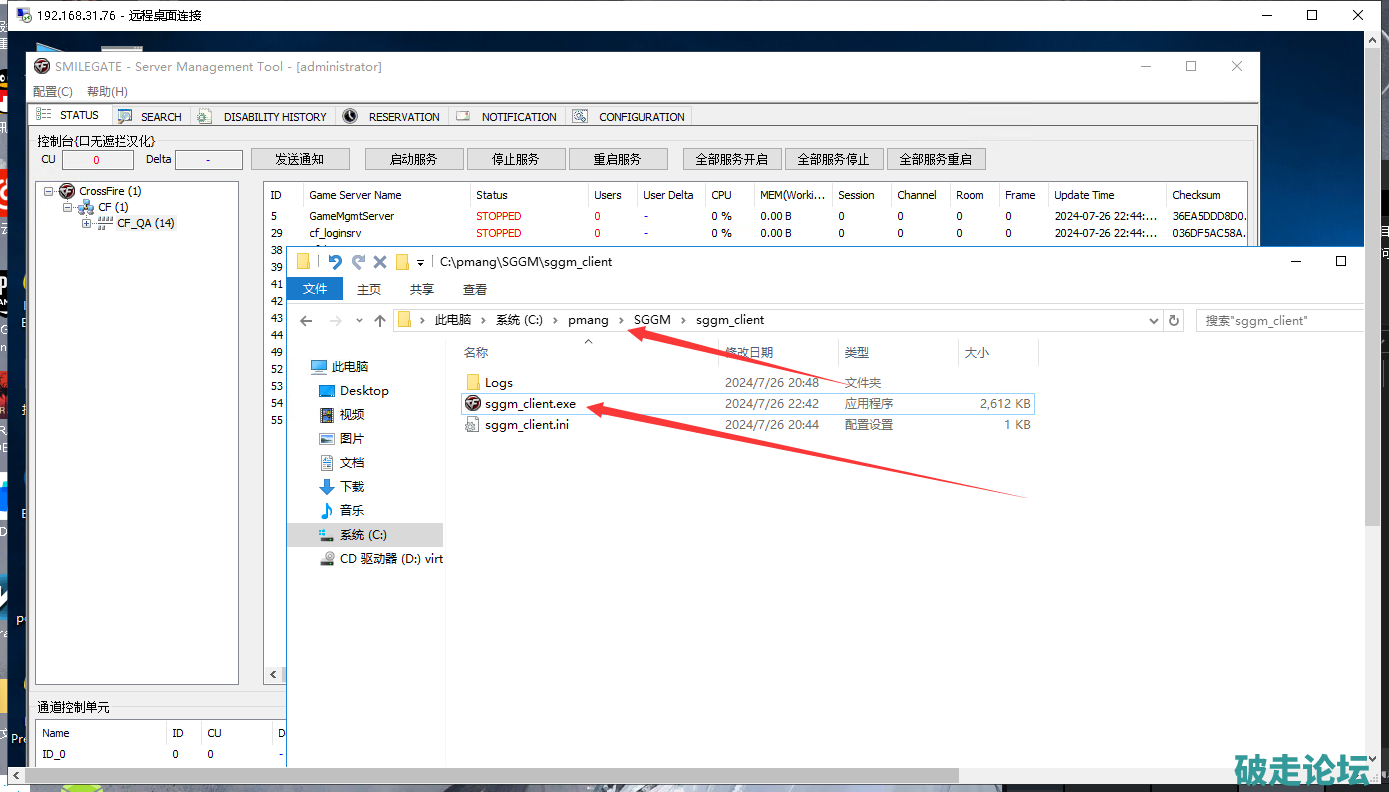
Task: Open the 查看 (View) ribbon tab
Action: (x=475, y=289)
